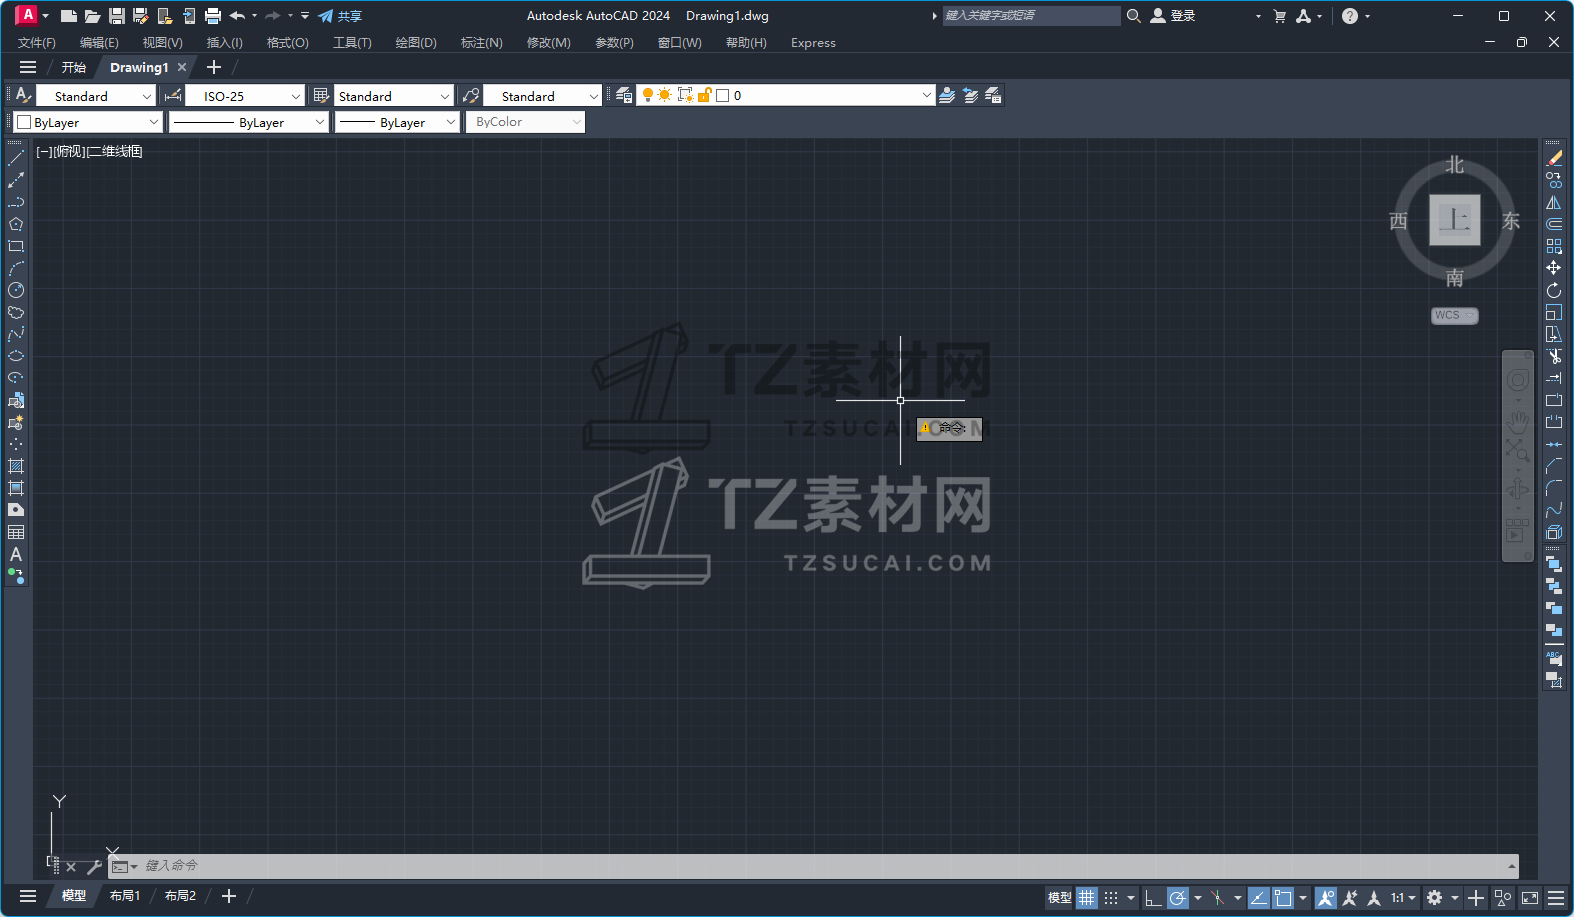This screenshot has width=1574, height=917.
Task: Open the Table insert tool
Action: pyautogui.click(x=16, y=532)
